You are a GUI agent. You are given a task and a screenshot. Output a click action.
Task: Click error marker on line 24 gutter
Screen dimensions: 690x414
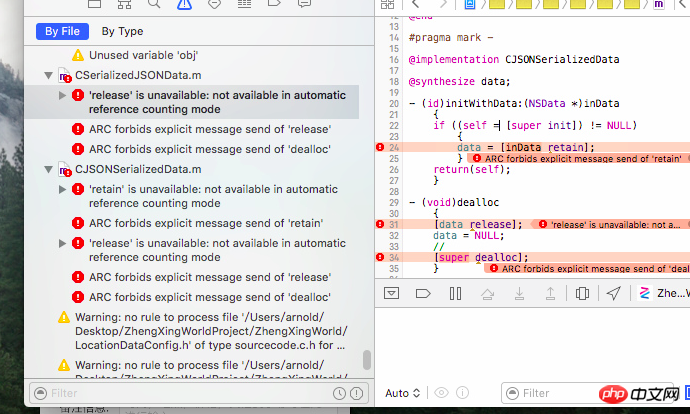coord(380,147)
